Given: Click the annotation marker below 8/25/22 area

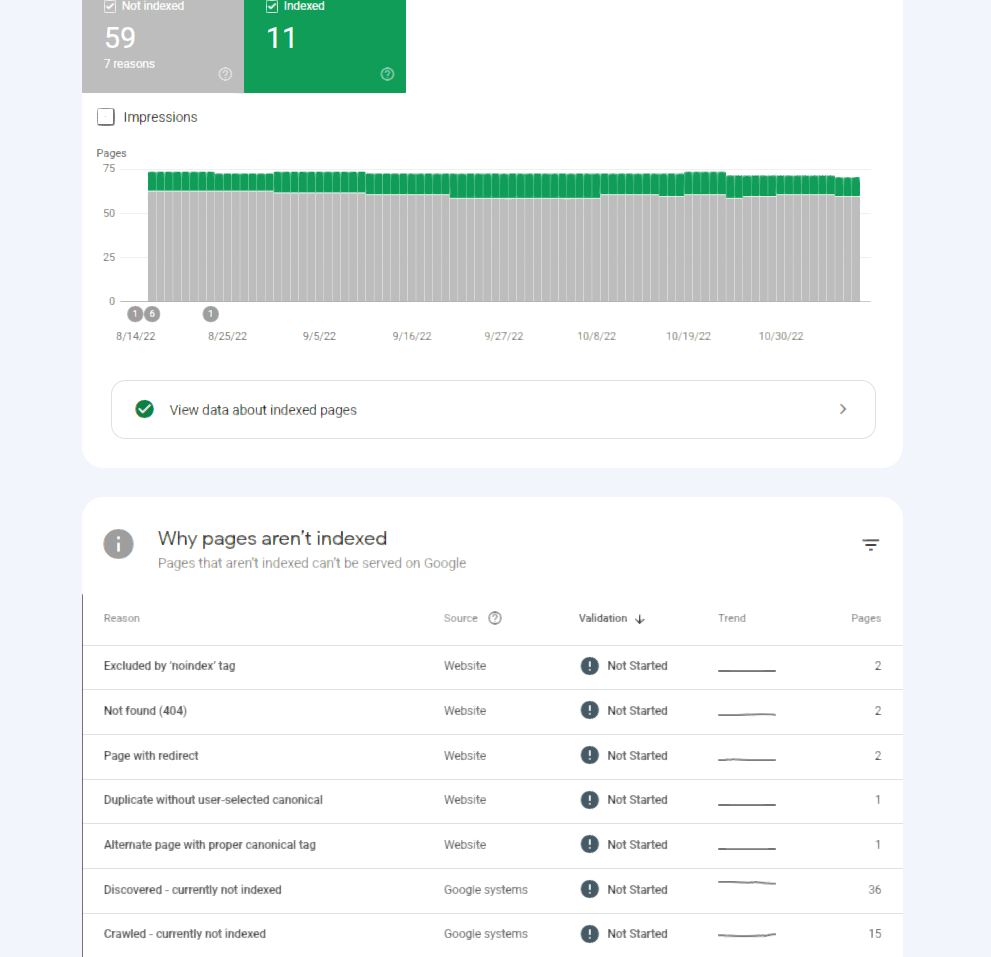Looking at the screenshot, I should pos(210,314).
